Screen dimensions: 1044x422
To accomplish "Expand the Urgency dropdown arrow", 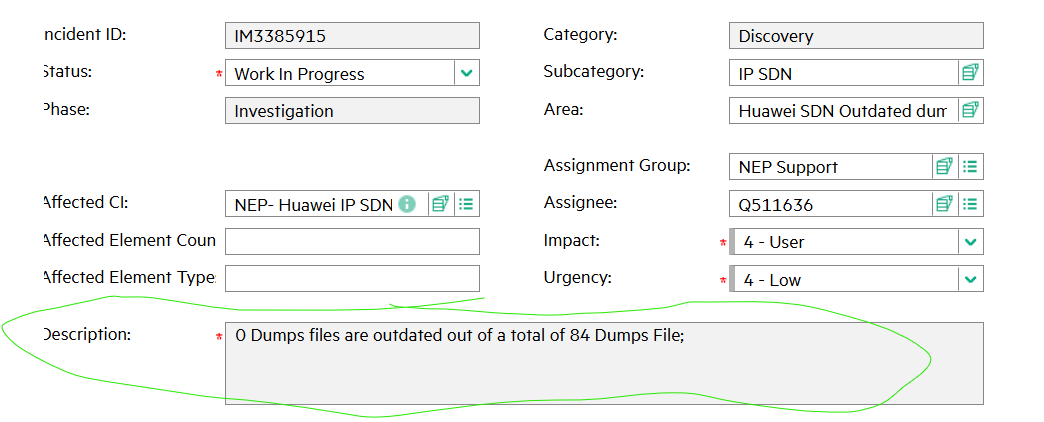I will 970,280.
